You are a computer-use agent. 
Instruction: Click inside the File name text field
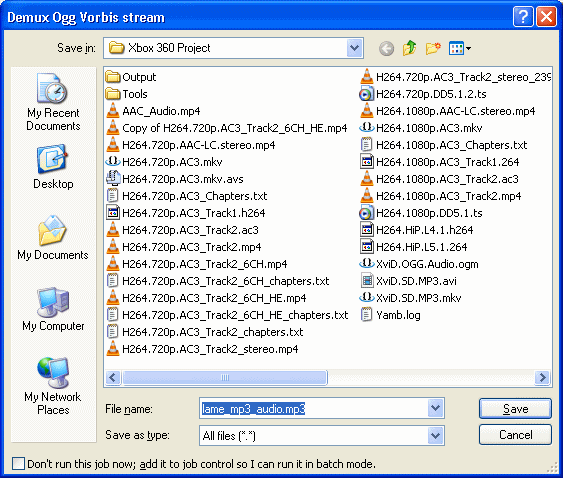[314, 408]
